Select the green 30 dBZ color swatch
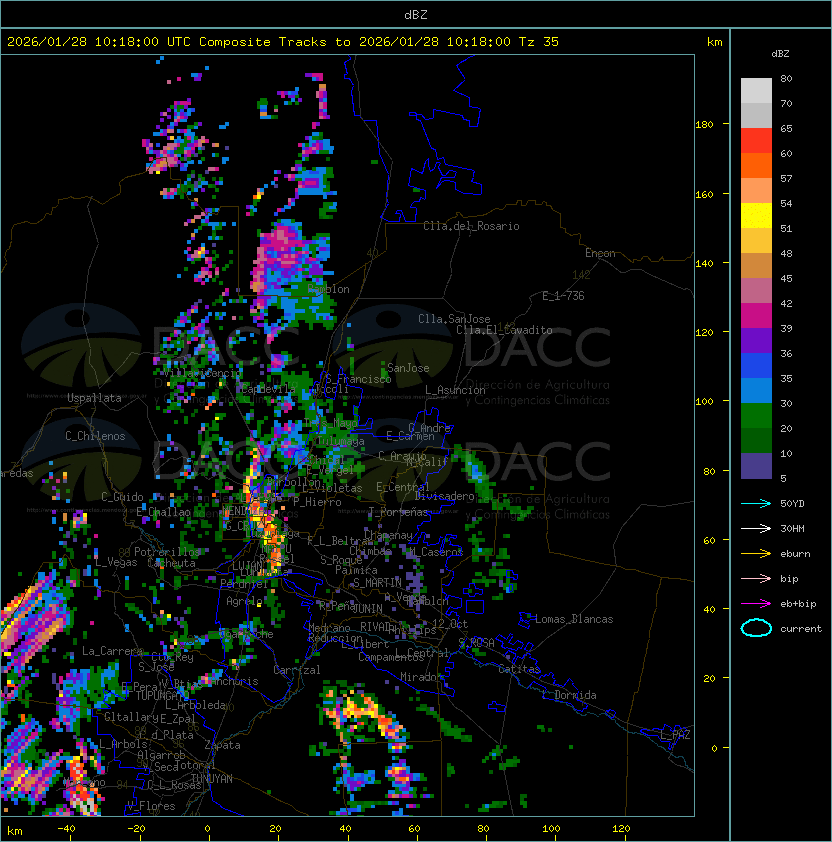The width and height of the screenshot is (832, 842). pos(756,415)
